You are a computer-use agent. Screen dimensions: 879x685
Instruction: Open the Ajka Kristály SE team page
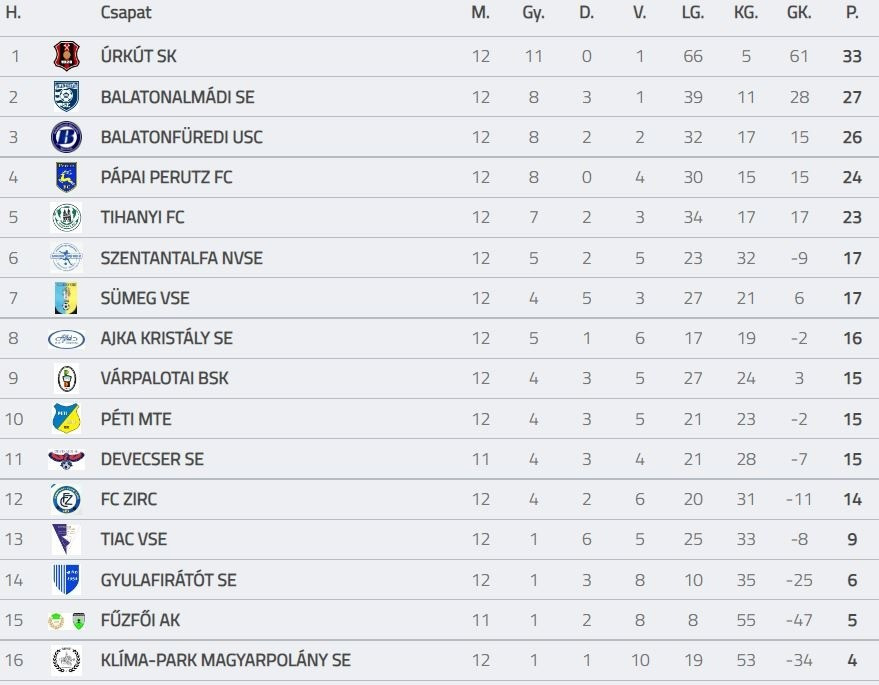pos(166,338)
